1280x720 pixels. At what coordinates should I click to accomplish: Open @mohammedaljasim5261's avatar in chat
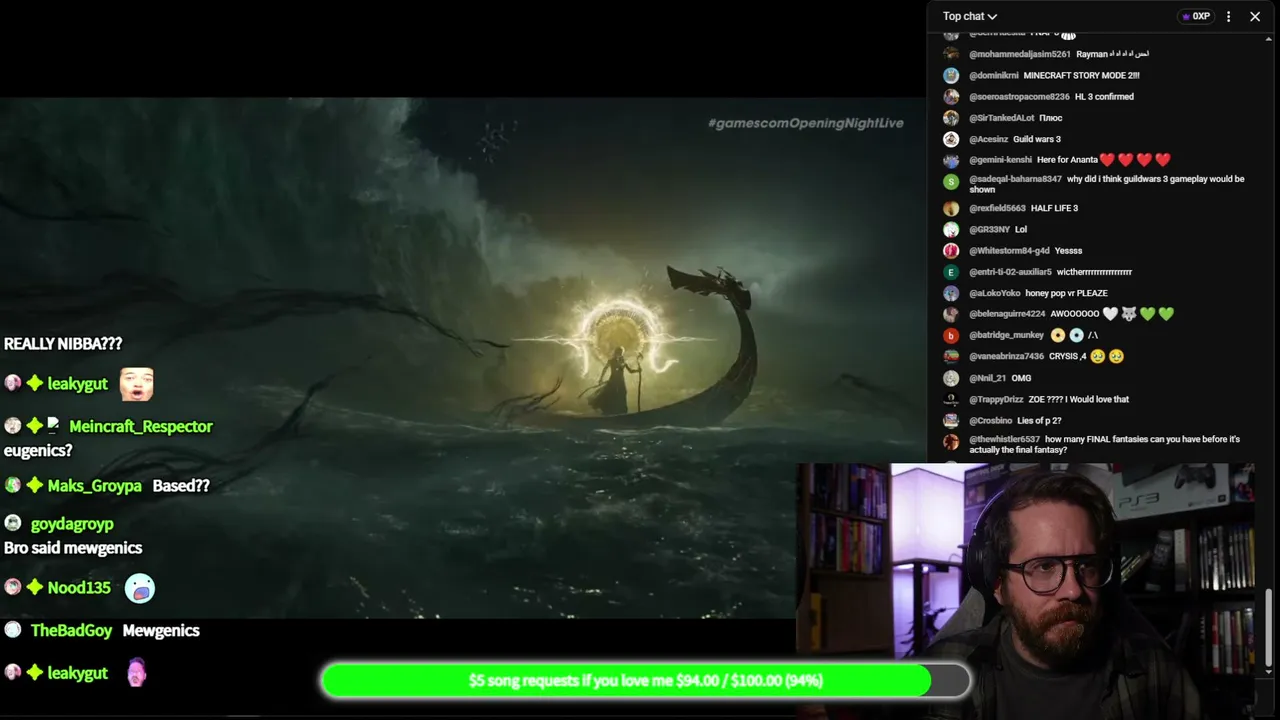click(x=951, y=54)
